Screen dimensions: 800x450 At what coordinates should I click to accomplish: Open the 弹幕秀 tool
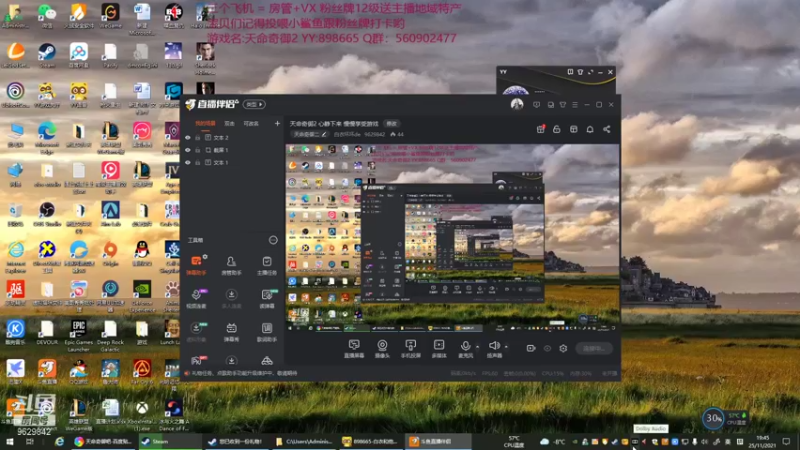pos(231,332)
